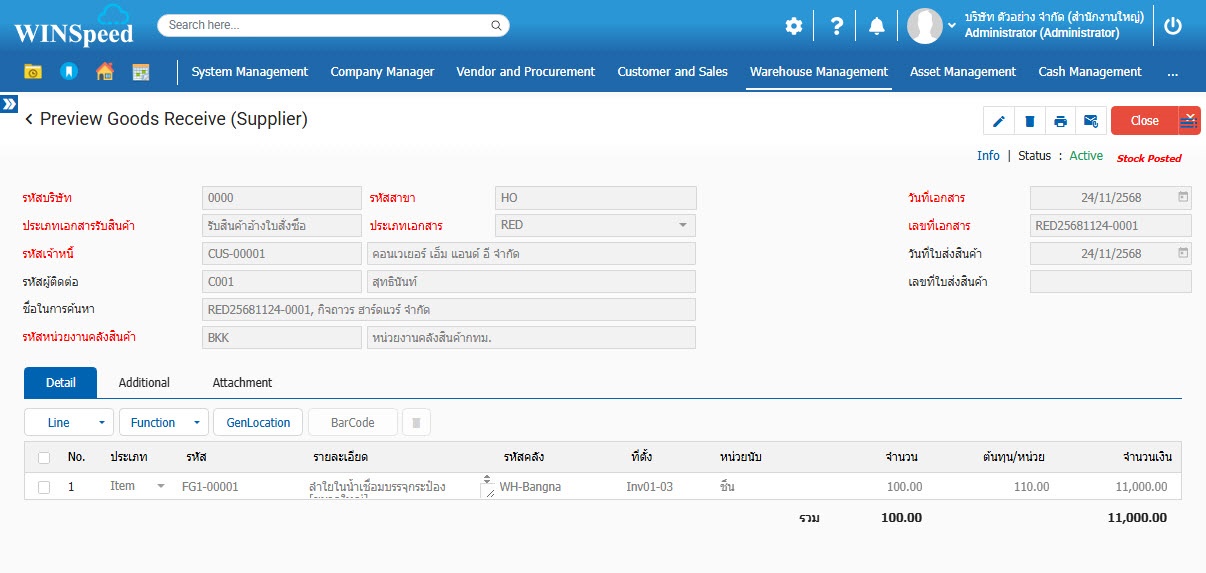Screen dimensions: 1206x573
Task: Click the Info link
Action: click(x=988, y=156)
